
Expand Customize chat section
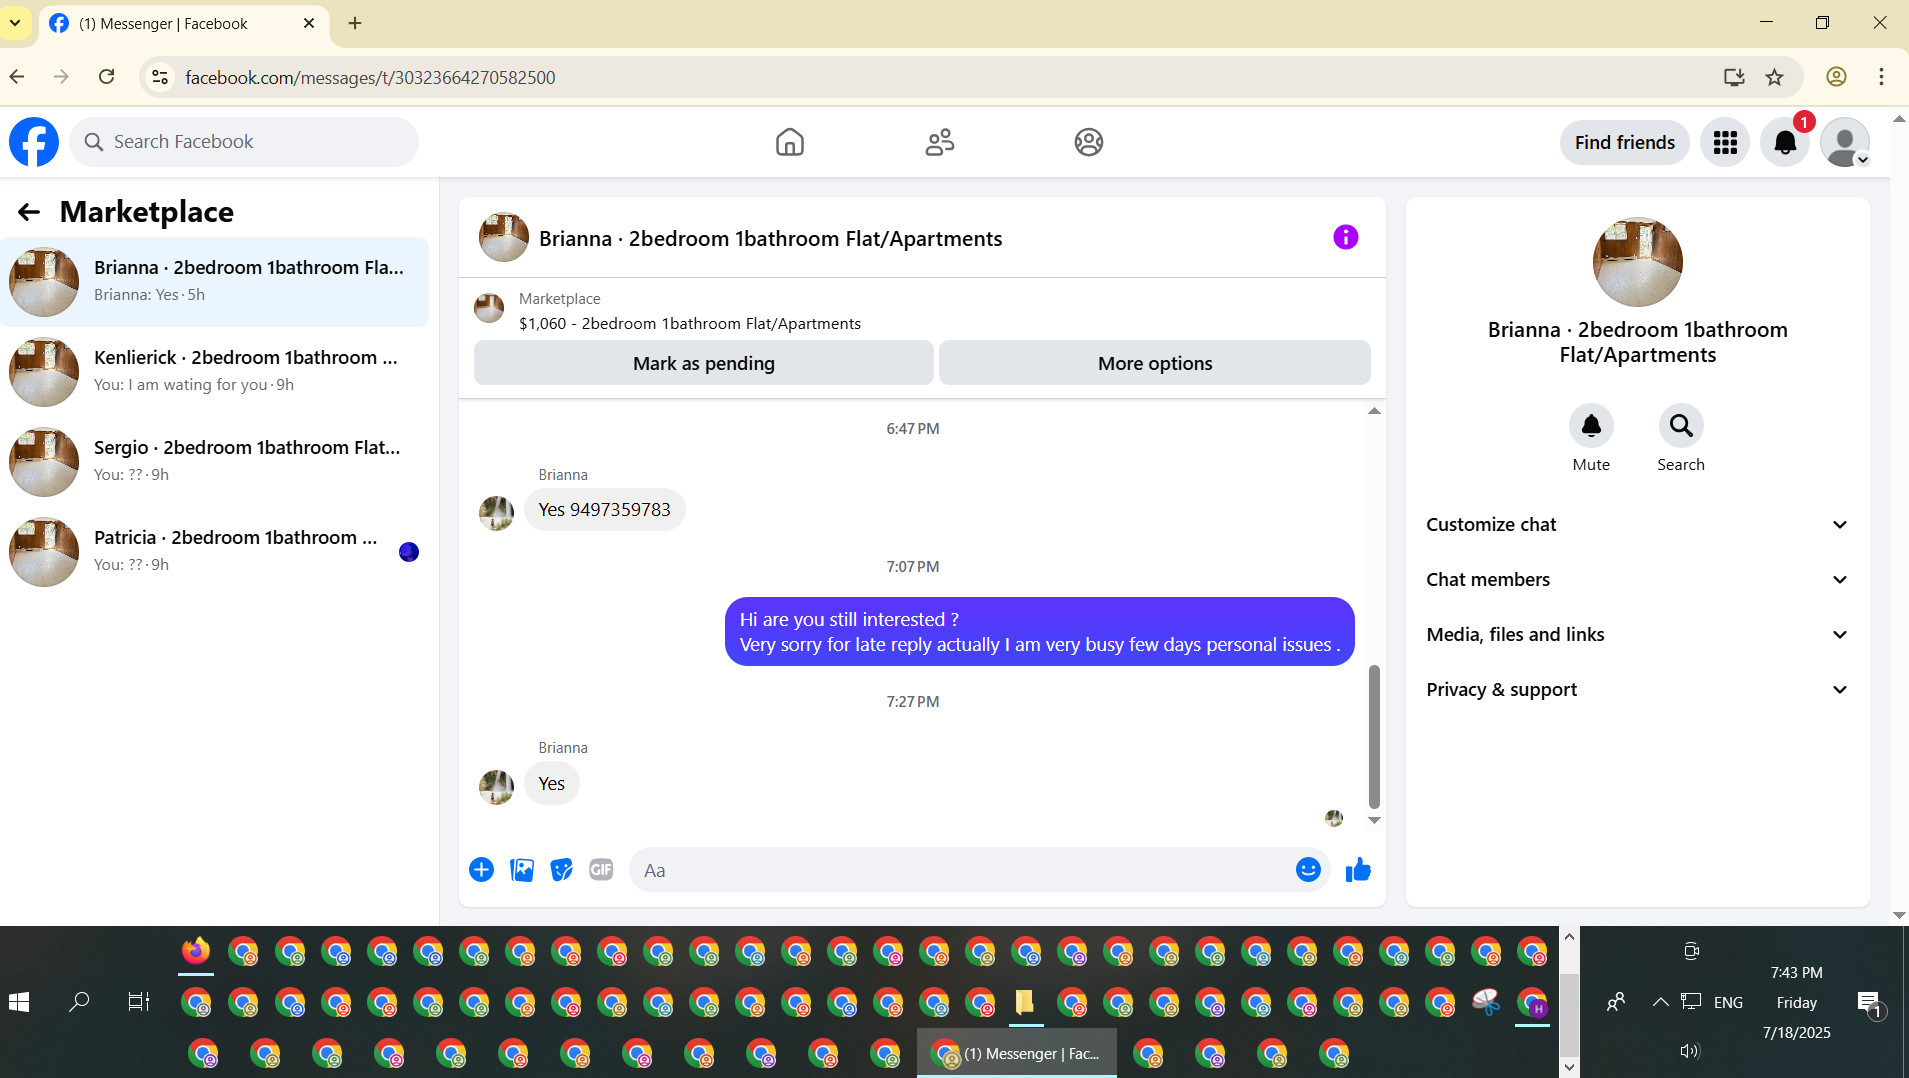1637,525
